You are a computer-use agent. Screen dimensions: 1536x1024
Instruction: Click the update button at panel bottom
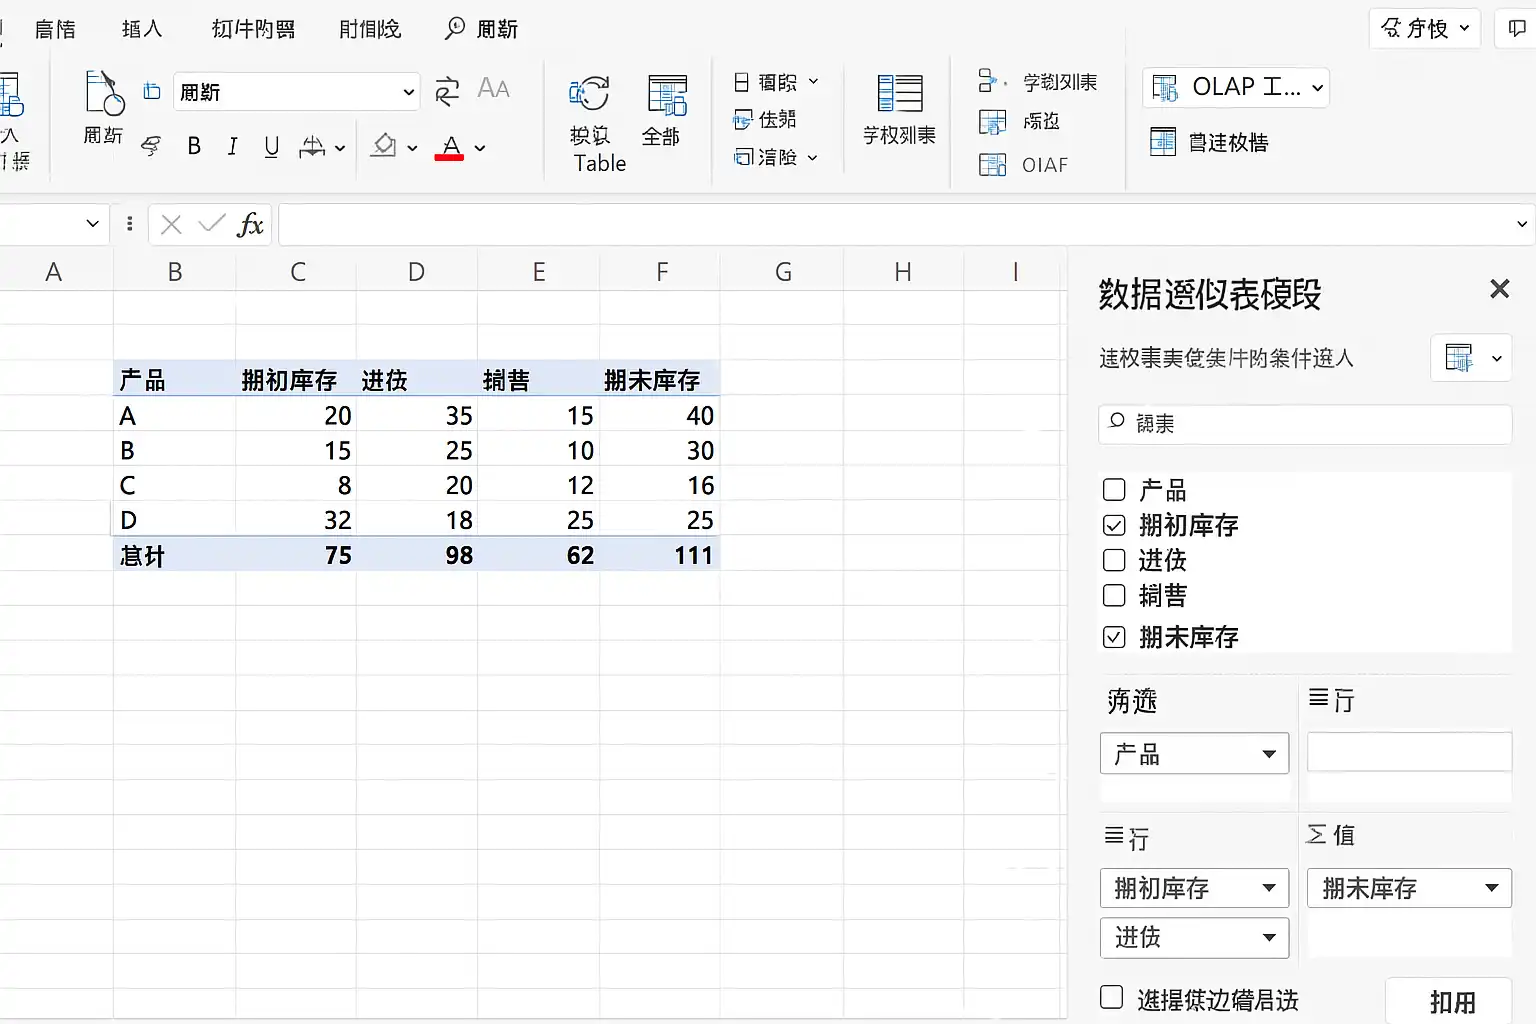1451,1001
